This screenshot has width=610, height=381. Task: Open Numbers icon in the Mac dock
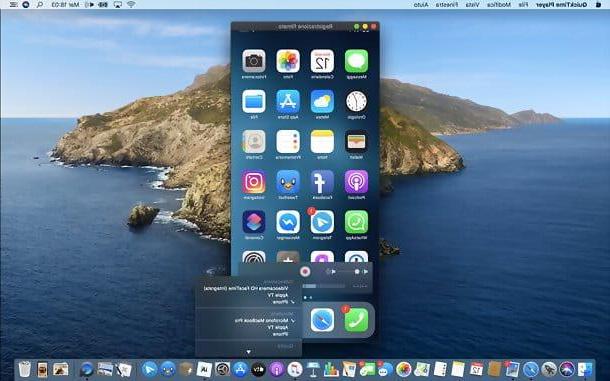pos(331,369)
